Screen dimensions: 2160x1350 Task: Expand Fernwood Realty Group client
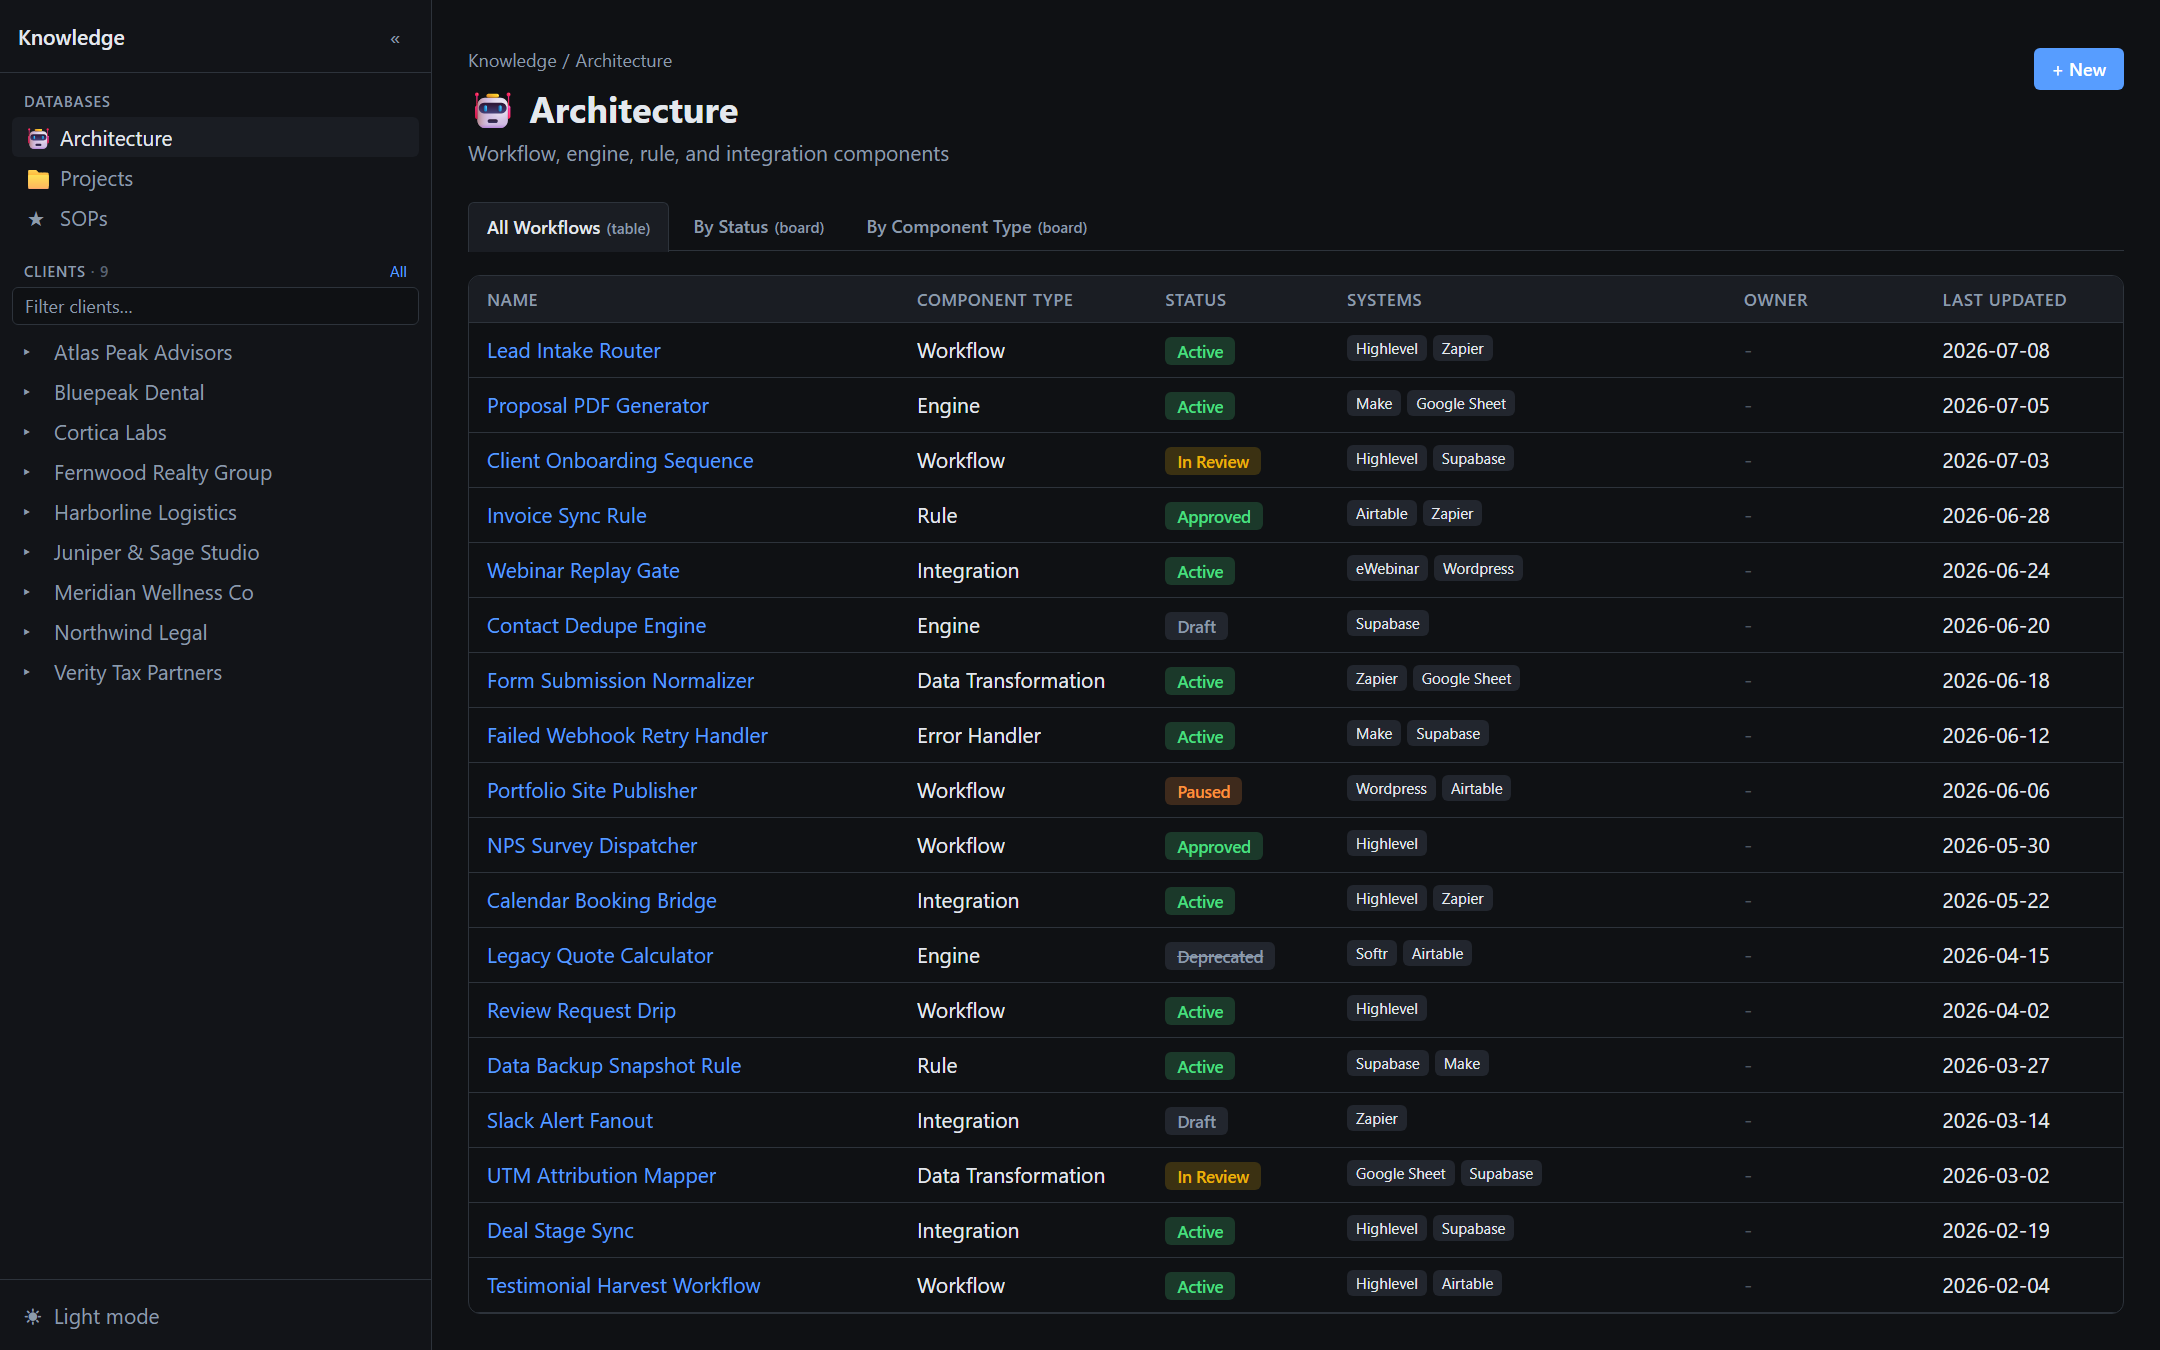27,473
